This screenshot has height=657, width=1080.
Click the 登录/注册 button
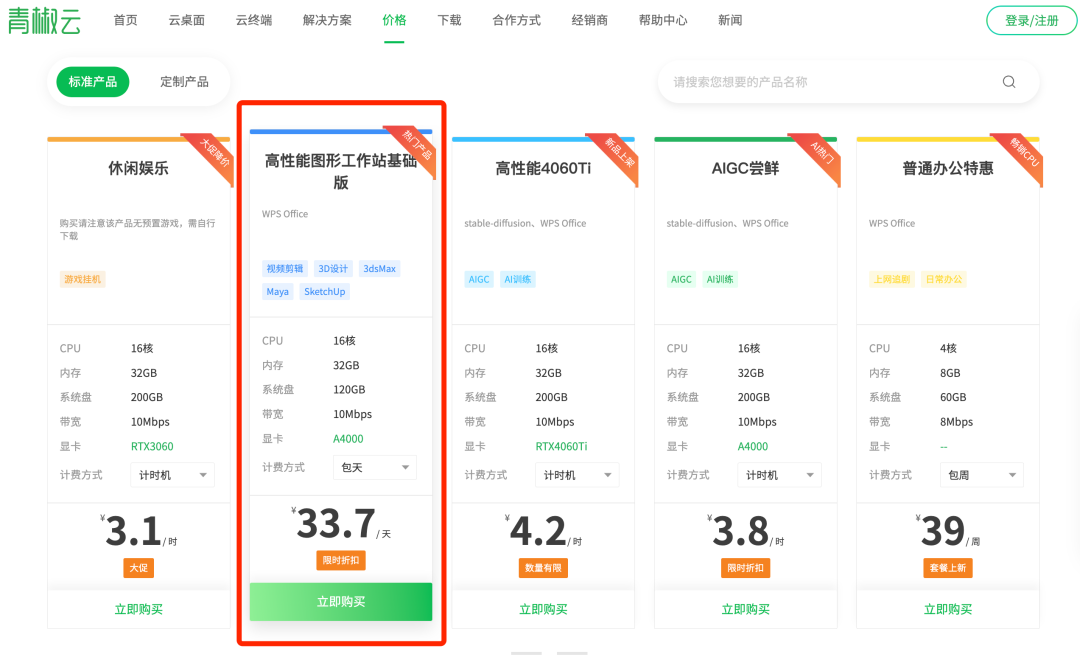(x=1031, y=21)
